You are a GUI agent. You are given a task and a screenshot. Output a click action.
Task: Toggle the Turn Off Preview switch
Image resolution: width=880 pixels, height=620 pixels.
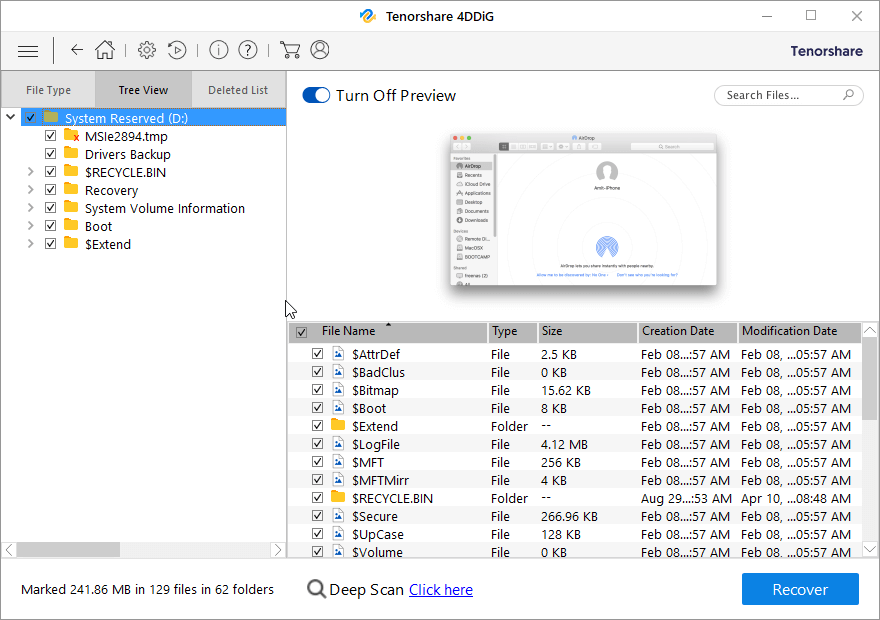point(316,95)
